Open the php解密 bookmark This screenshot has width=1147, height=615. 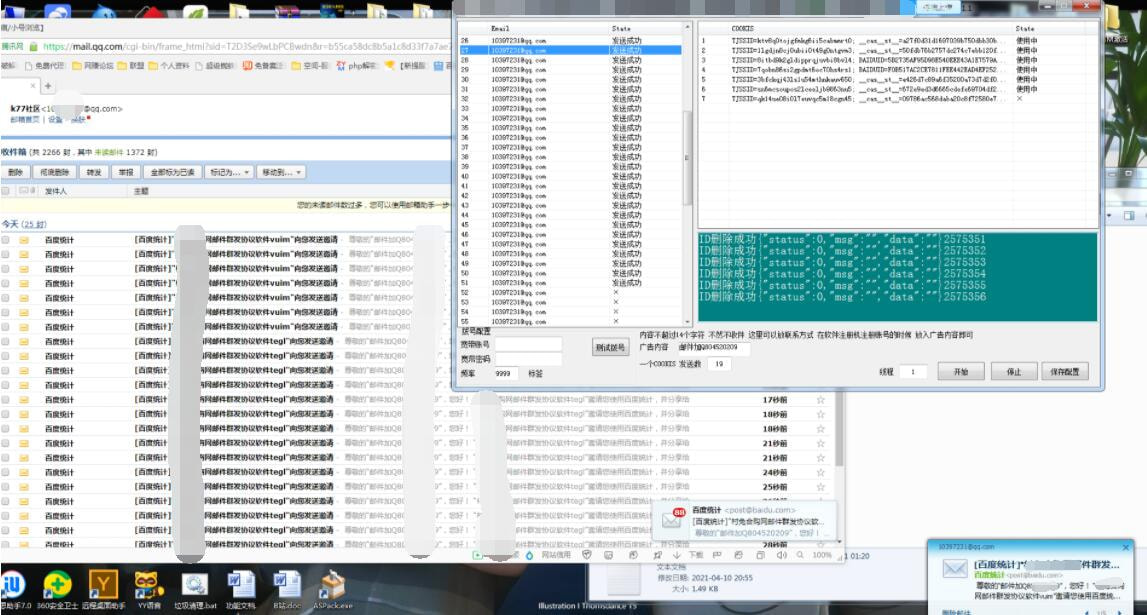tap(356, 66)
